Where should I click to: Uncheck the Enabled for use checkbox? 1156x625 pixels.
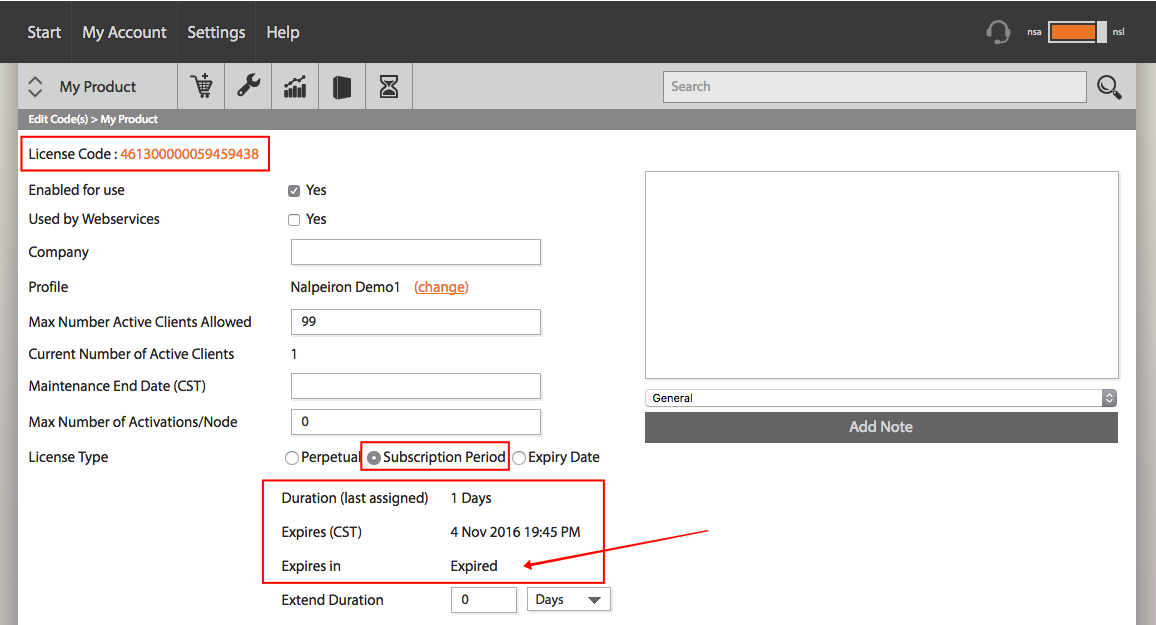[x=294, y=191]
